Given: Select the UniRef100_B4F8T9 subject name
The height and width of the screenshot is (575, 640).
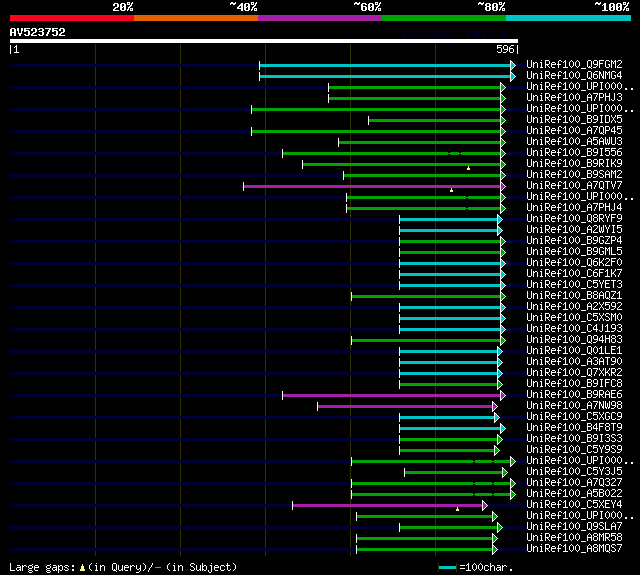Looking at the screenshot, I should [x=574, y=428].
